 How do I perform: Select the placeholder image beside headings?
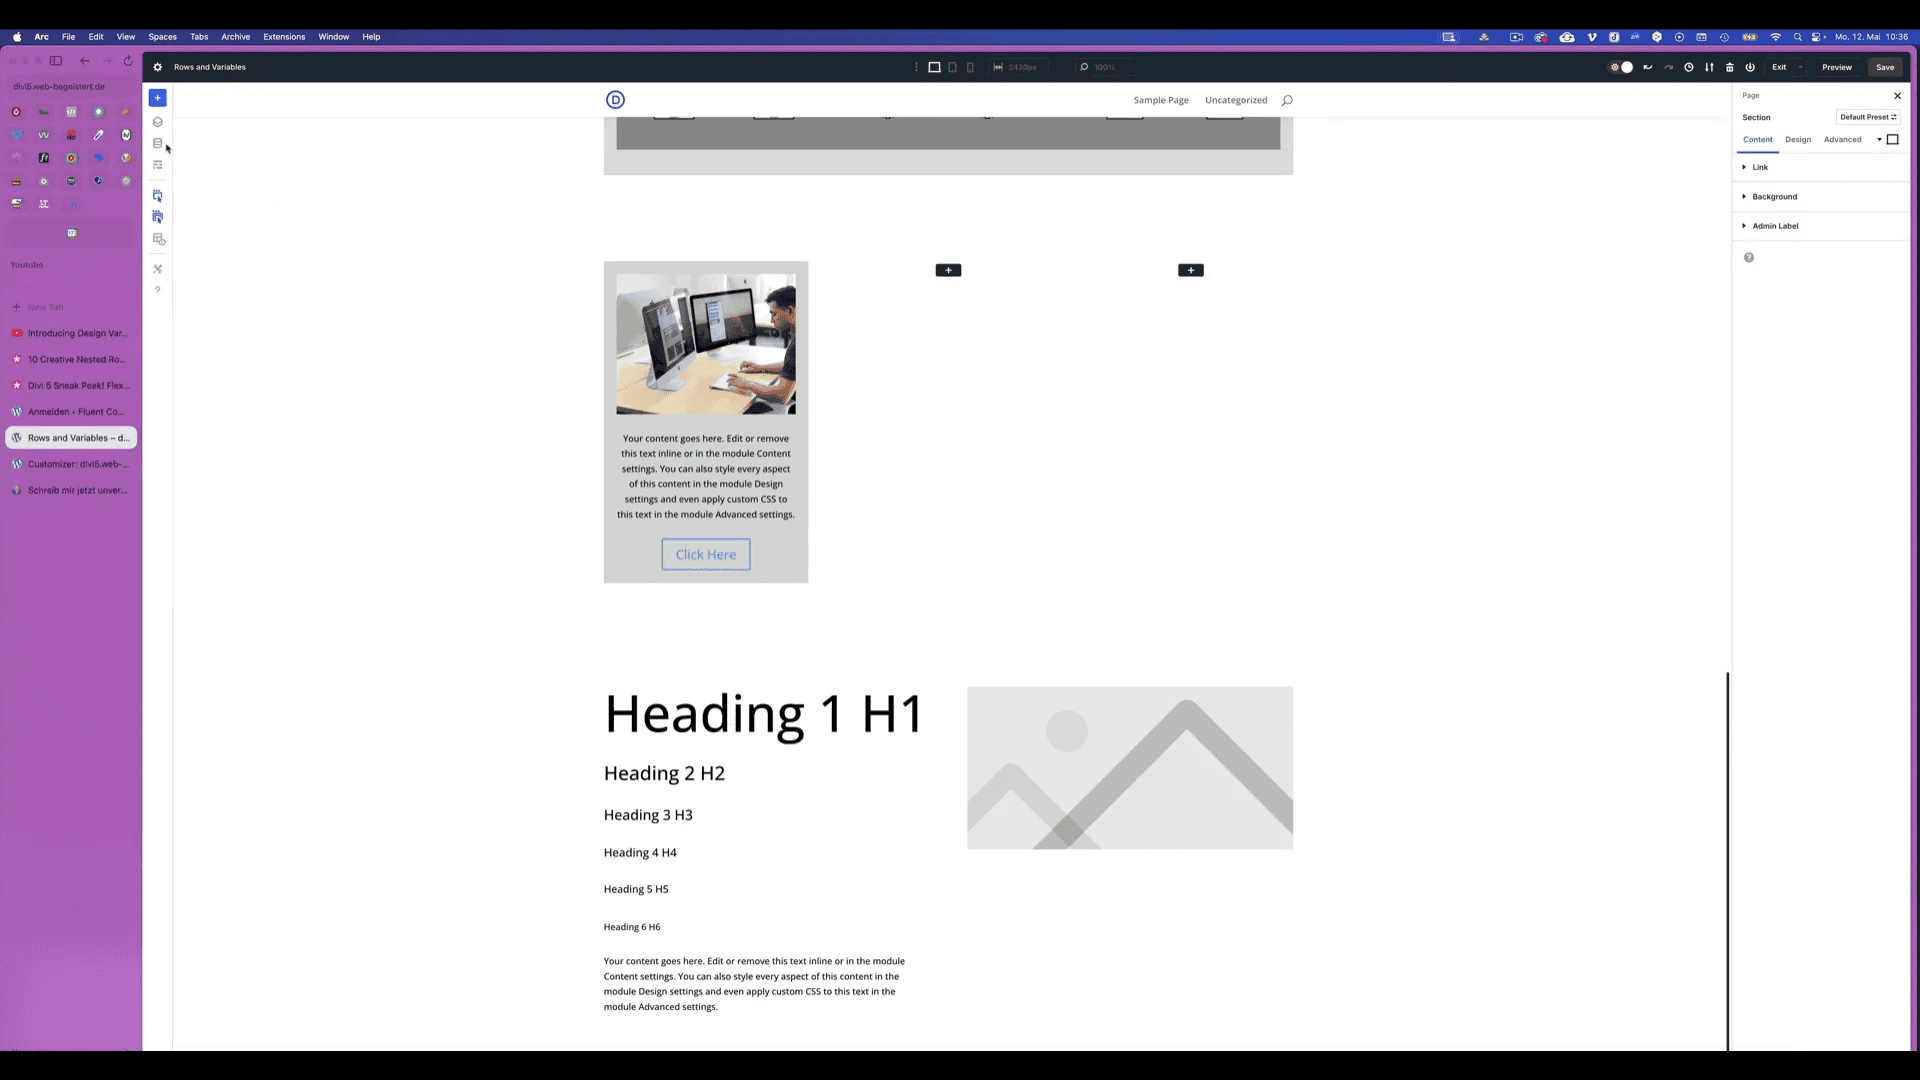1129,768
